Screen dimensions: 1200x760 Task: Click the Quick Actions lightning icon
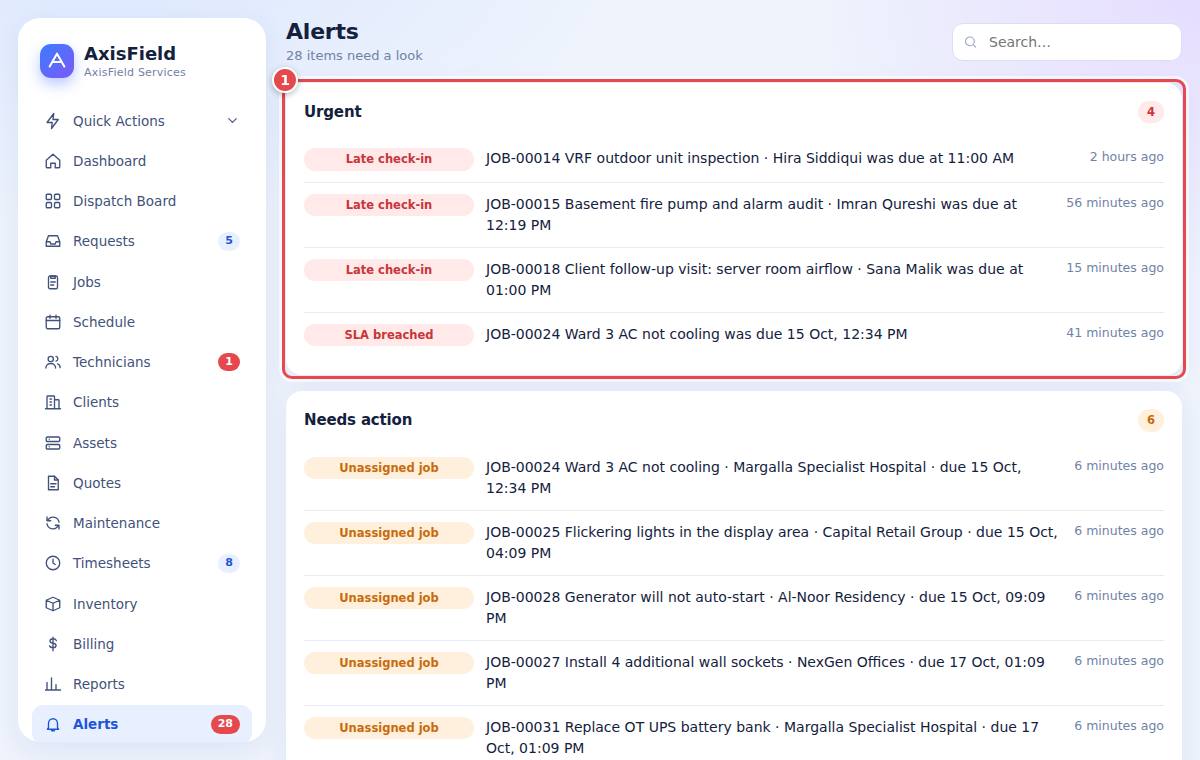[53, 121]
